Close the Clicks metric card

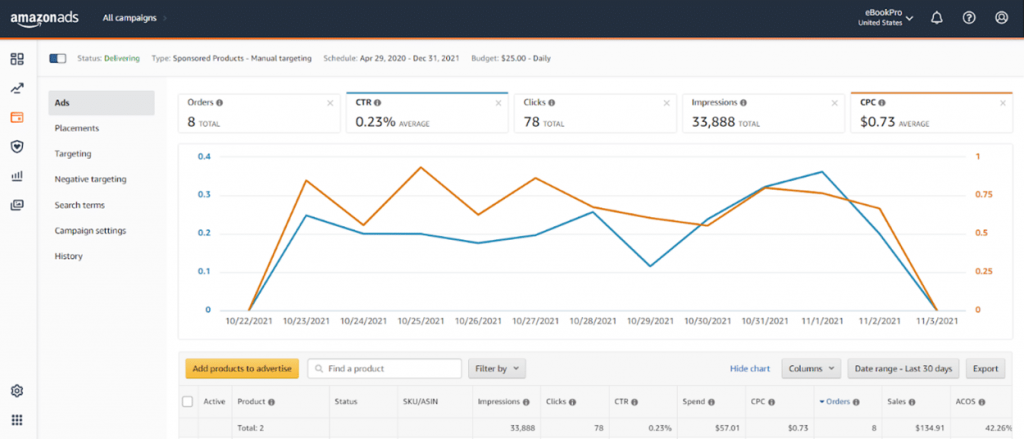pyautogui.click(x=667, y=103)
